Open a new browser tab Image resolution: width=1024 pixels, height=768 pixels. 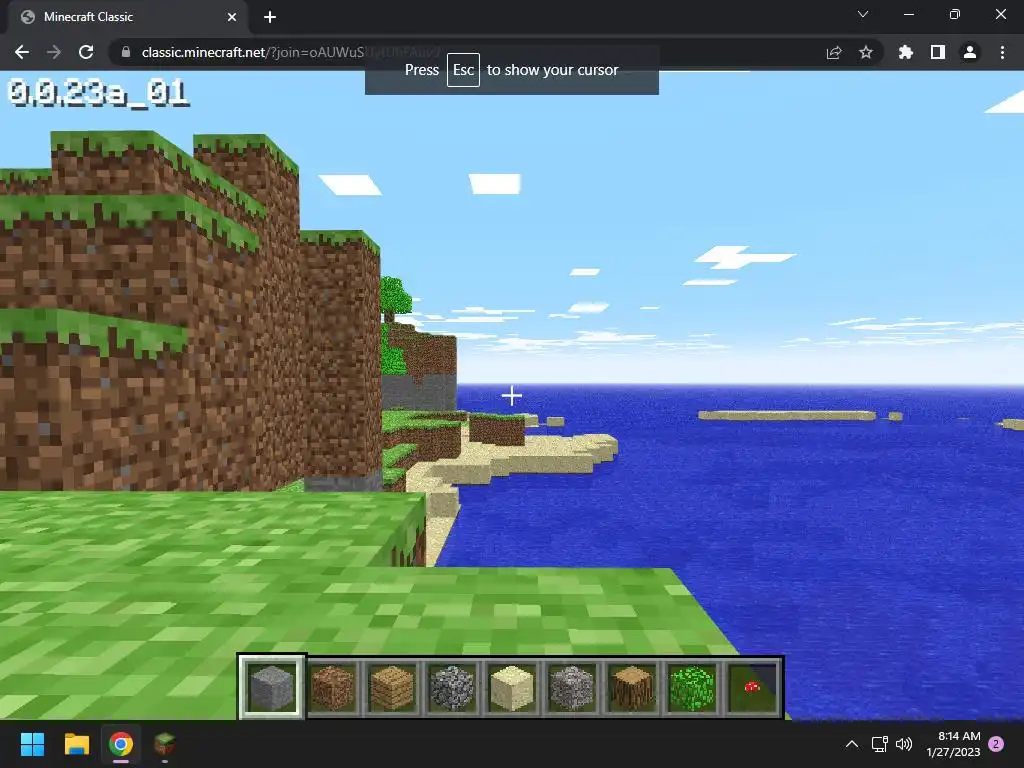(270, 17)
